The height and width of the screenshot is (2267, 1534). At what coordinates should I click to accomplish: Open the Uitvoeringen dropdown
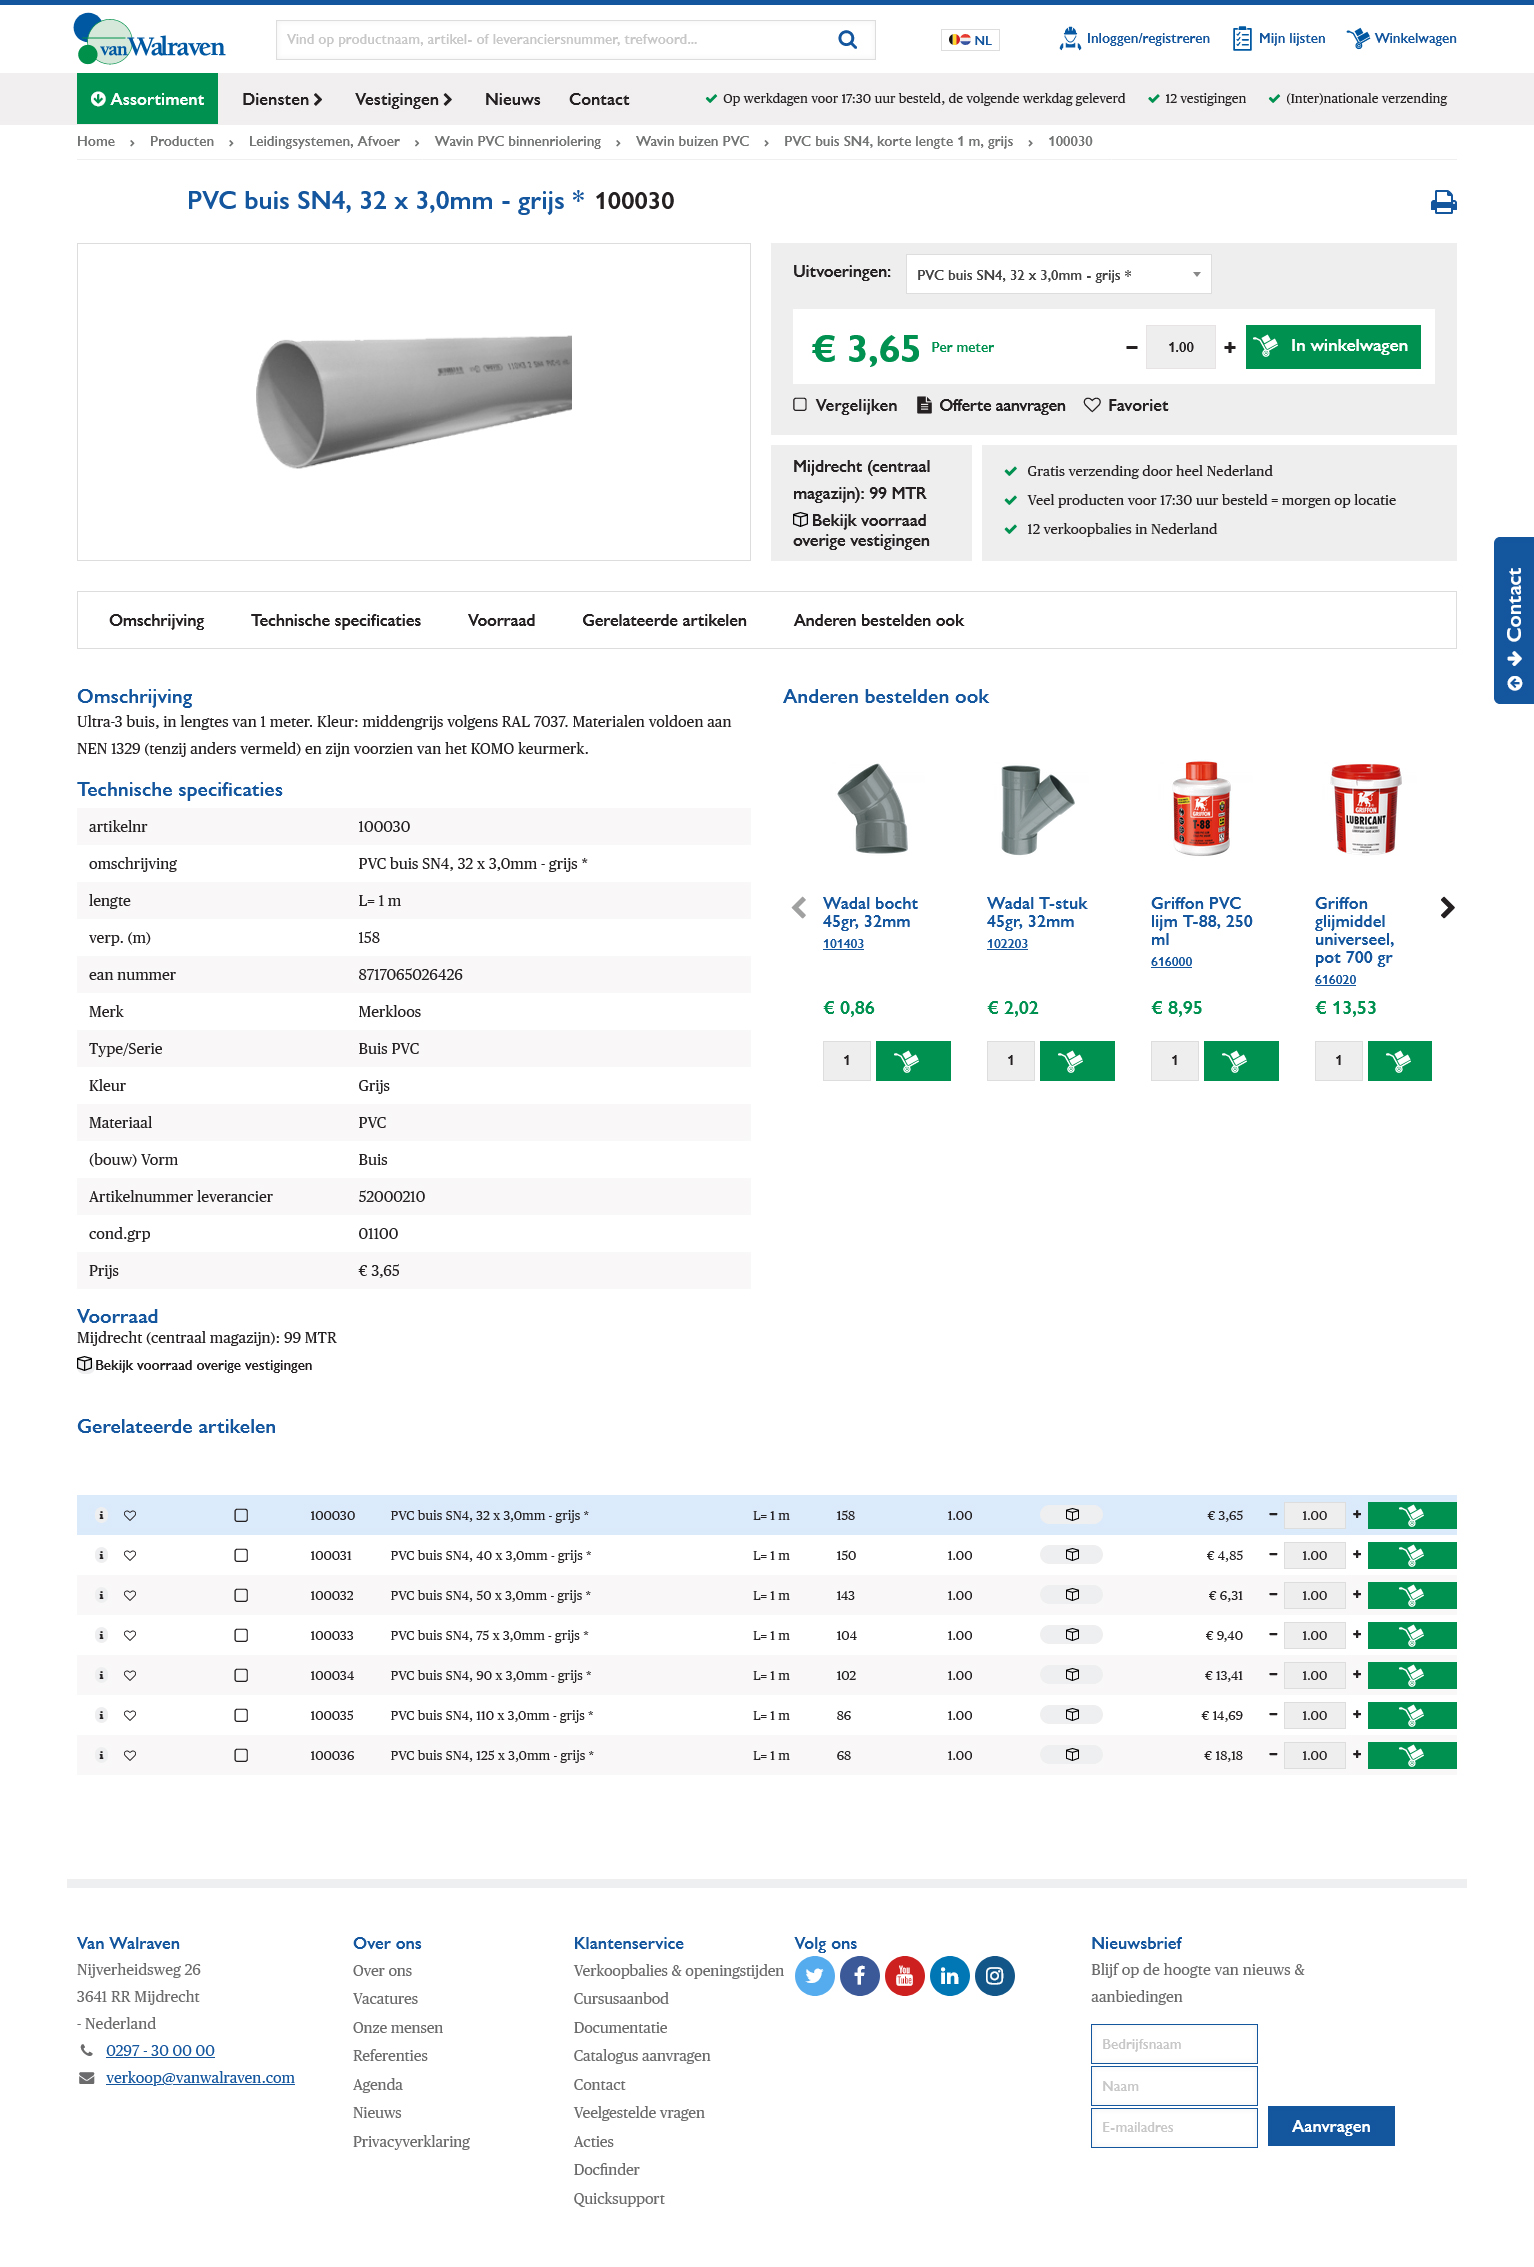point(1058,275)
